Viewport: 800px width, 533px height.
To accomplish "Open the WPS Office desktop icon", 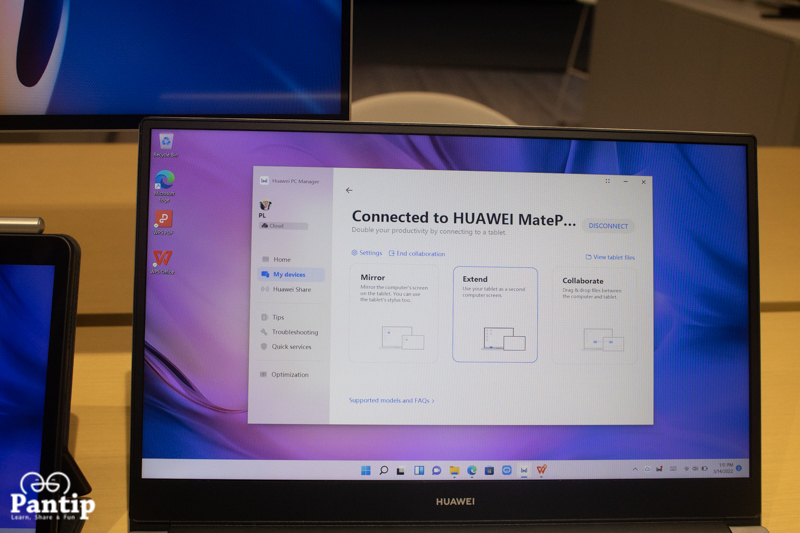I will 162,262.
